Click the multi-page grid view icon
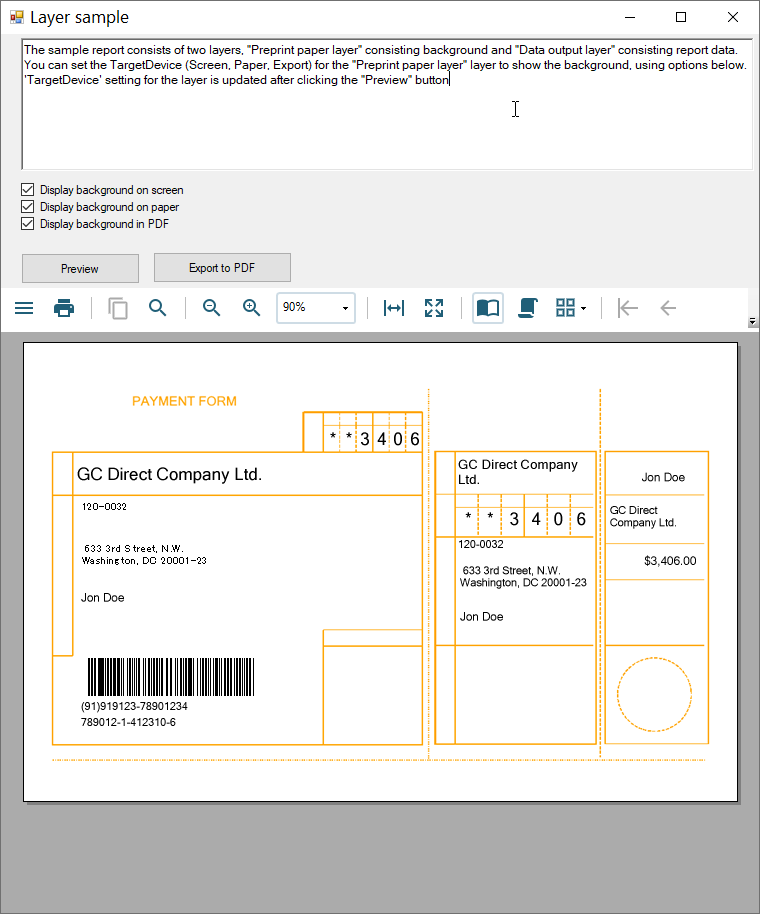760x914 pixels. [565, 308]
